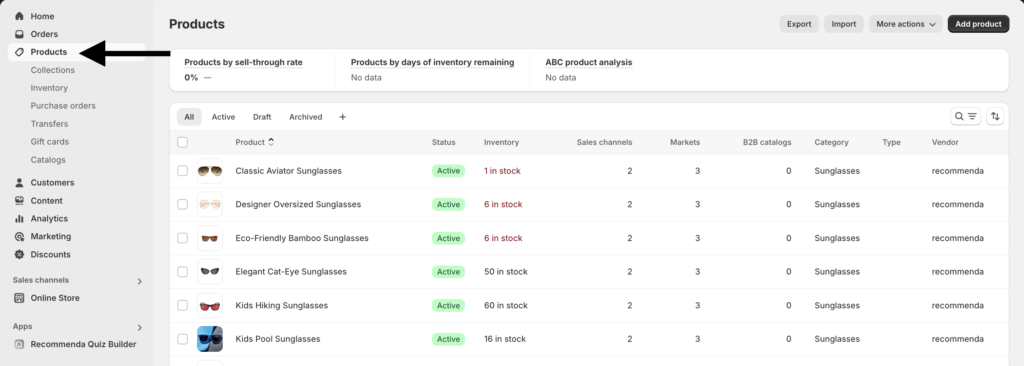Select Elegant Cat-Eye Sunglasses checkbox
The width and height of the screenshot is (1024, 366).
(x=182, y=272)
